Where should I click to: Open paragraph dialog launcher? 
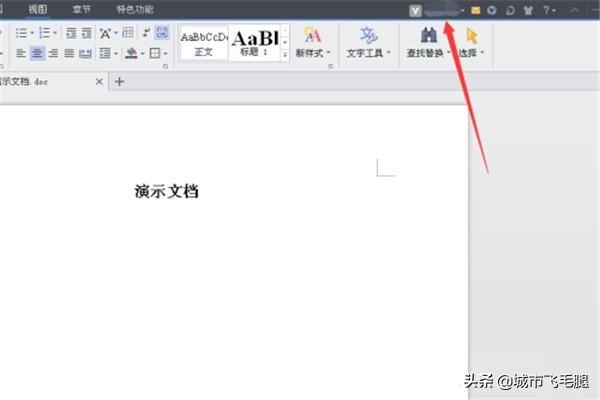pyautogui.click(x=165, y=66)
